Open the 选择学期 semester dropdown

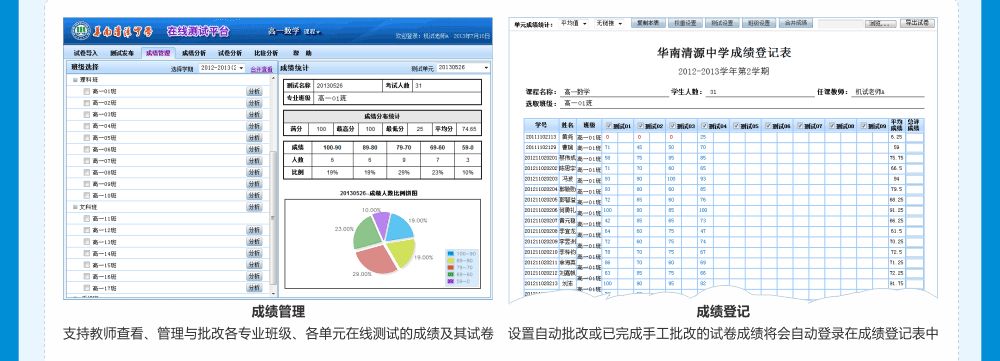click(x=222, y=68)
